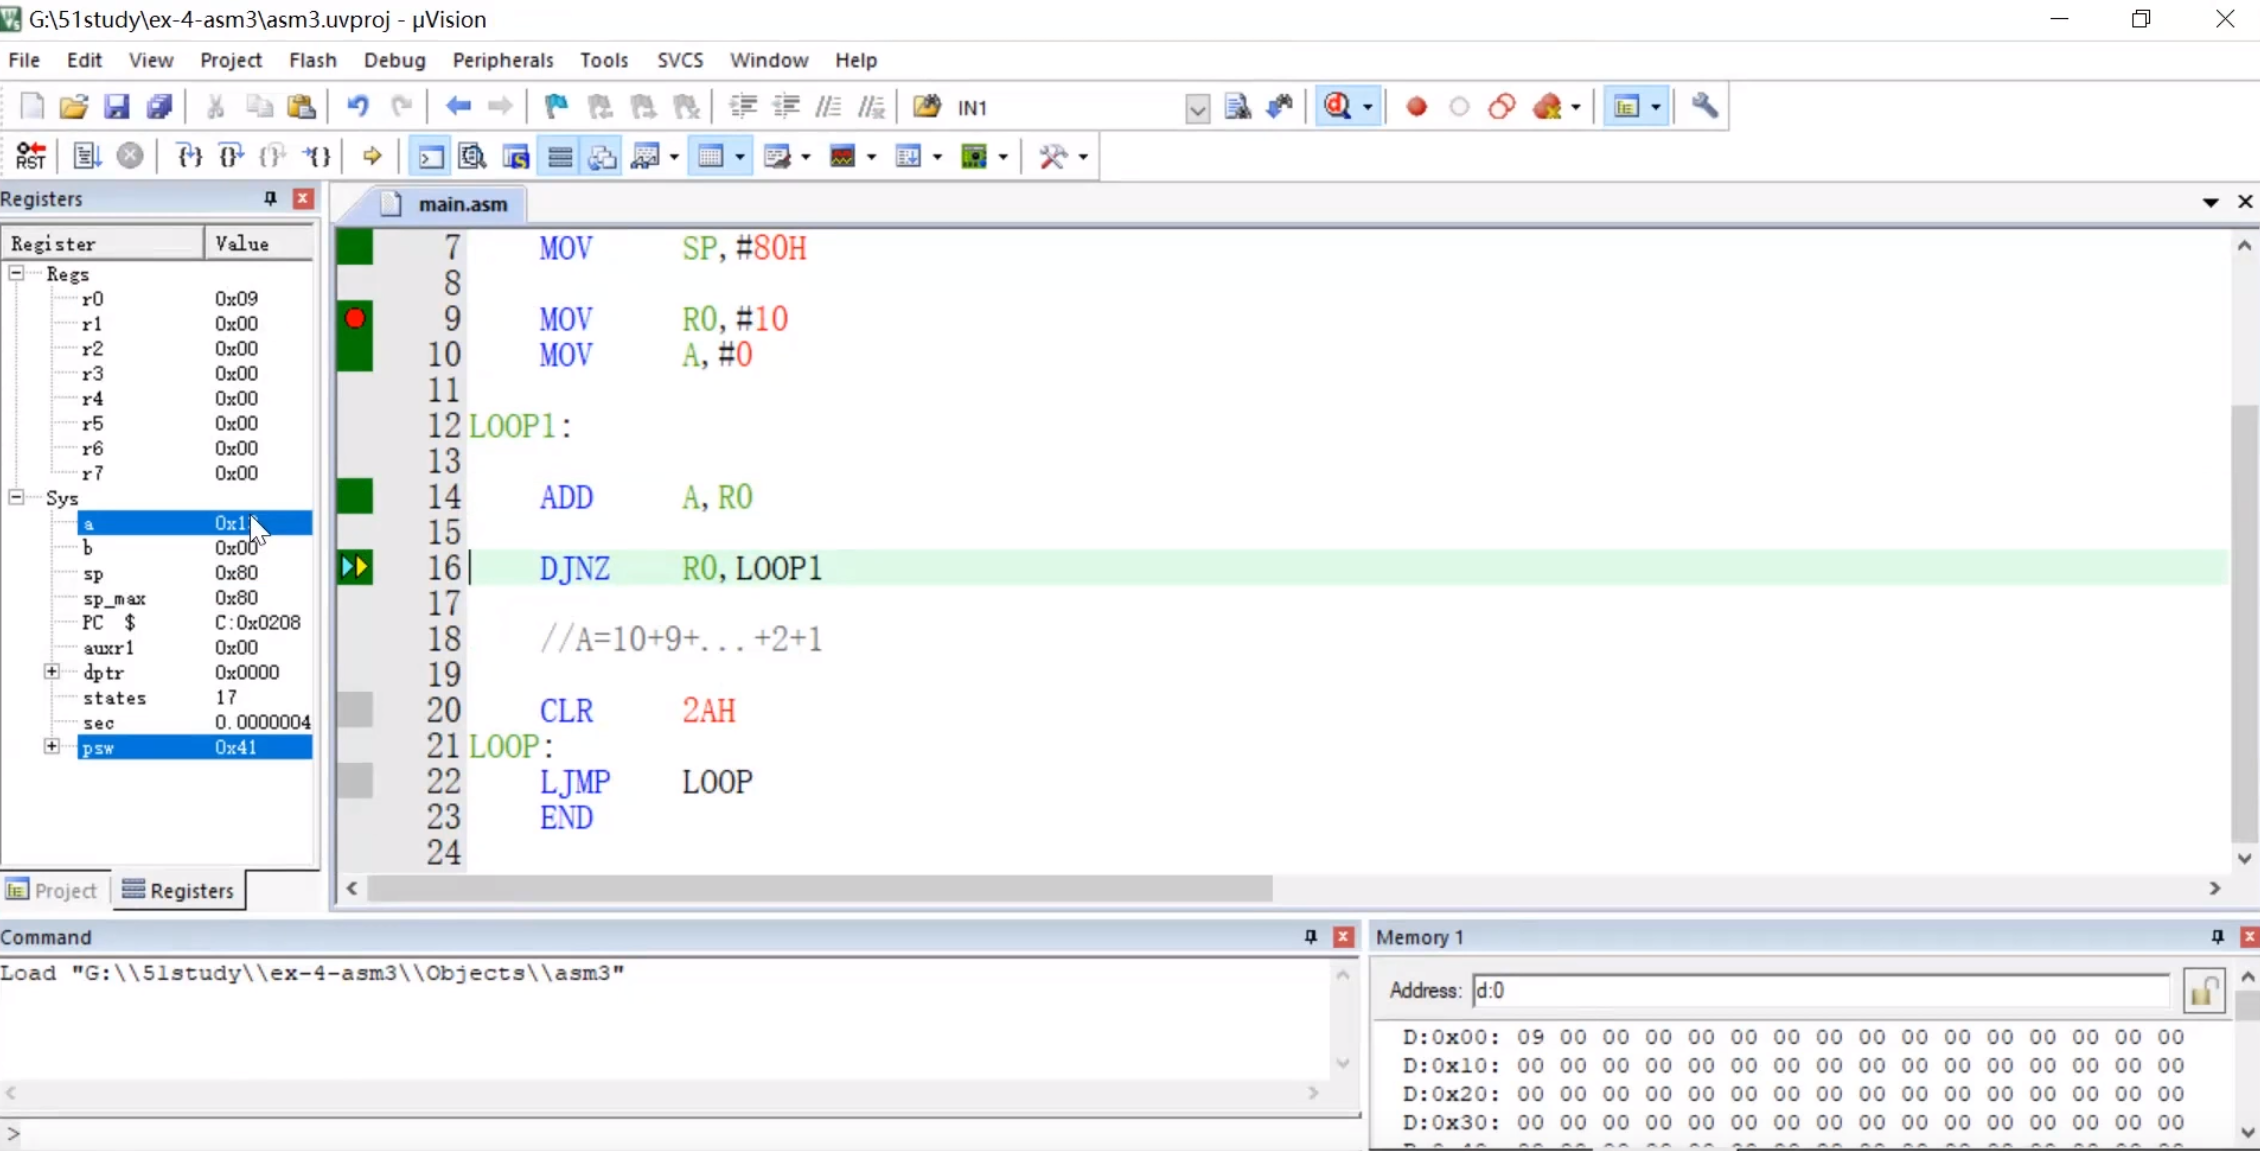This screenshot has width=2260, height=1151.
Task: Open editor tab list dropdown arrow
Action: (x=2210, y=202)
